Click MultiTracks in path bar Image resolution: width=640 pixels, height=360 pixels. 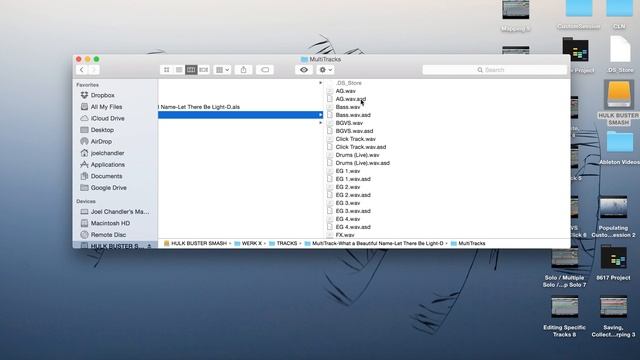click(x=468, y=243)
